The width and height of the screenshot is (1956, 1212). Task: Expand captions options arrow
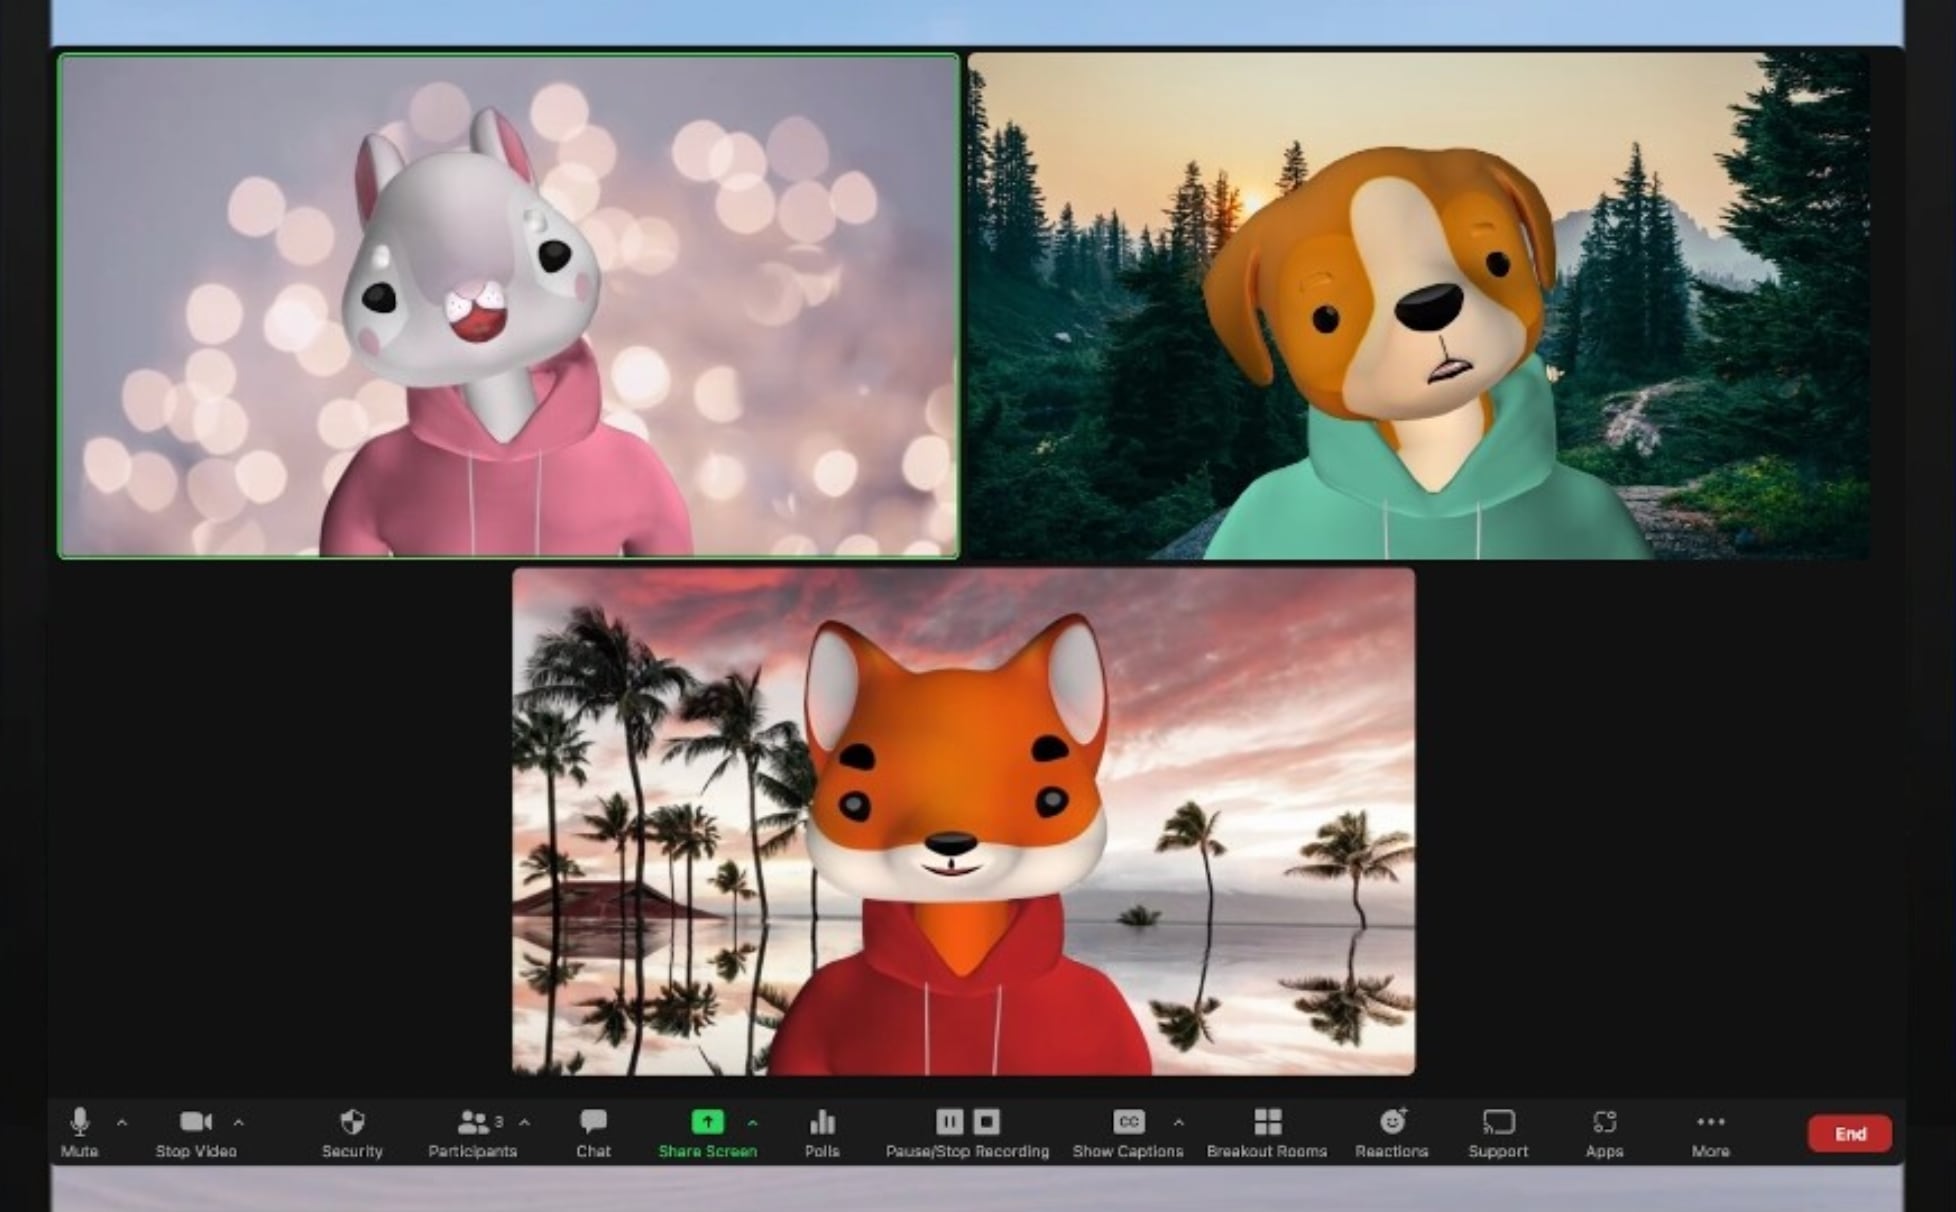(1179, 1123)
